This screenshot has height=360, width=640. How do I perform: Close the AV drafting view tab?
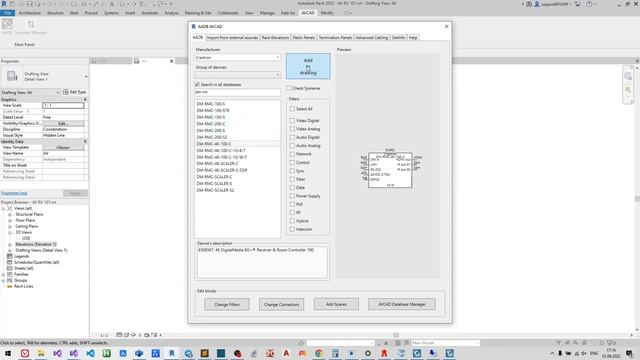tap(171, 61)
